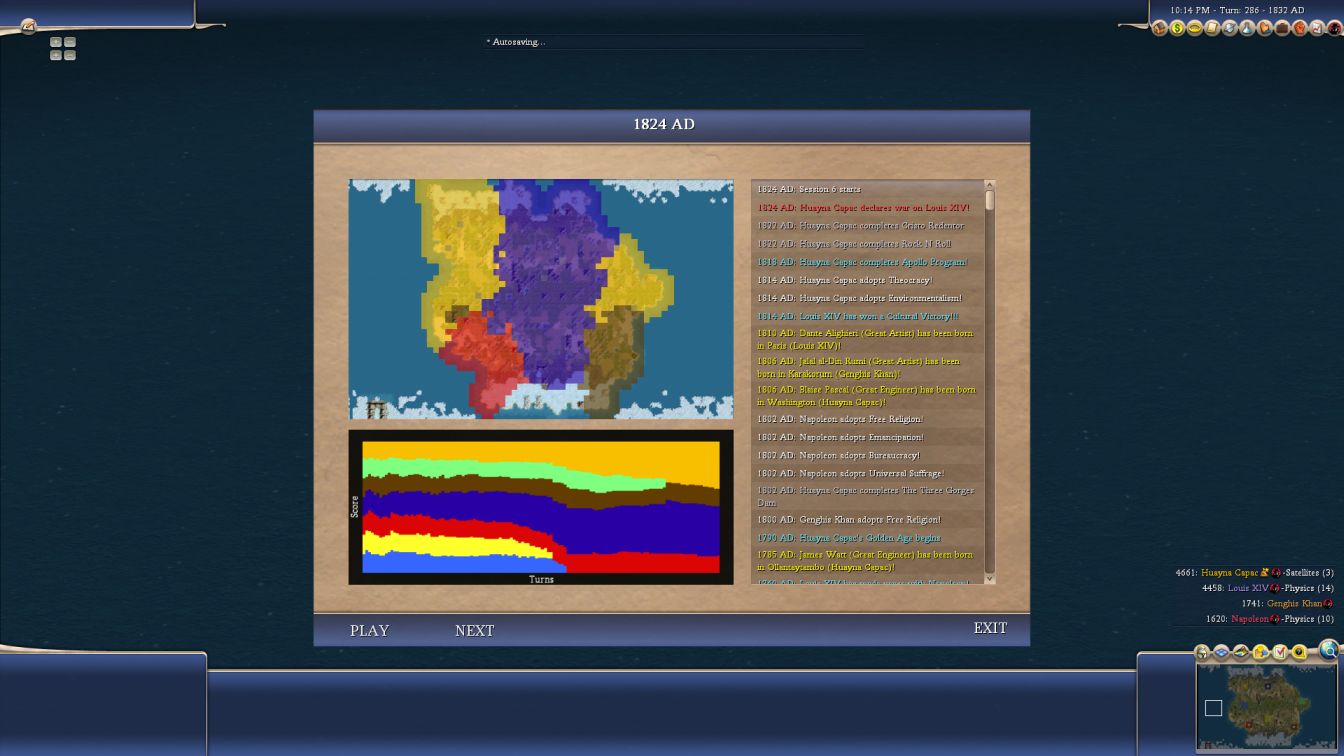Image resolution: width=1344 pixels, height=756 pixels.
Task: Click the '1824 AD' replay title bar
Action: click(x=671, y=125)
